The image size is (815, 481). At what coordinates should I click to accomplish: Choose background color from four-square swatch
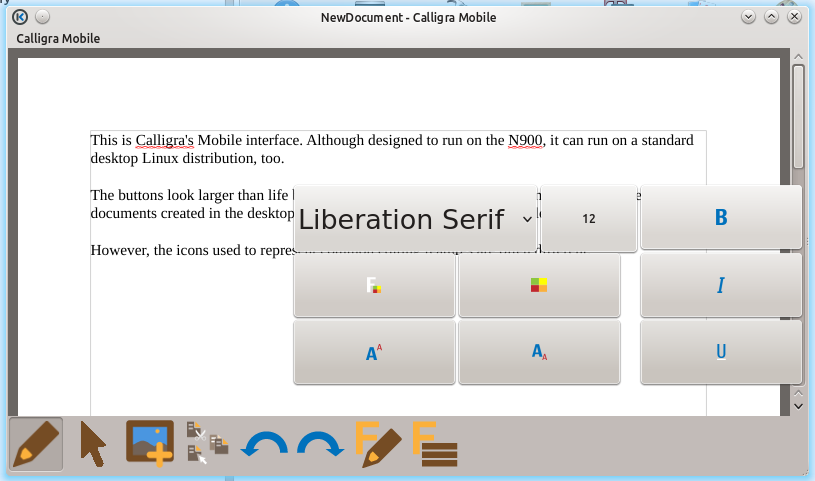click(x=539, y=286)
